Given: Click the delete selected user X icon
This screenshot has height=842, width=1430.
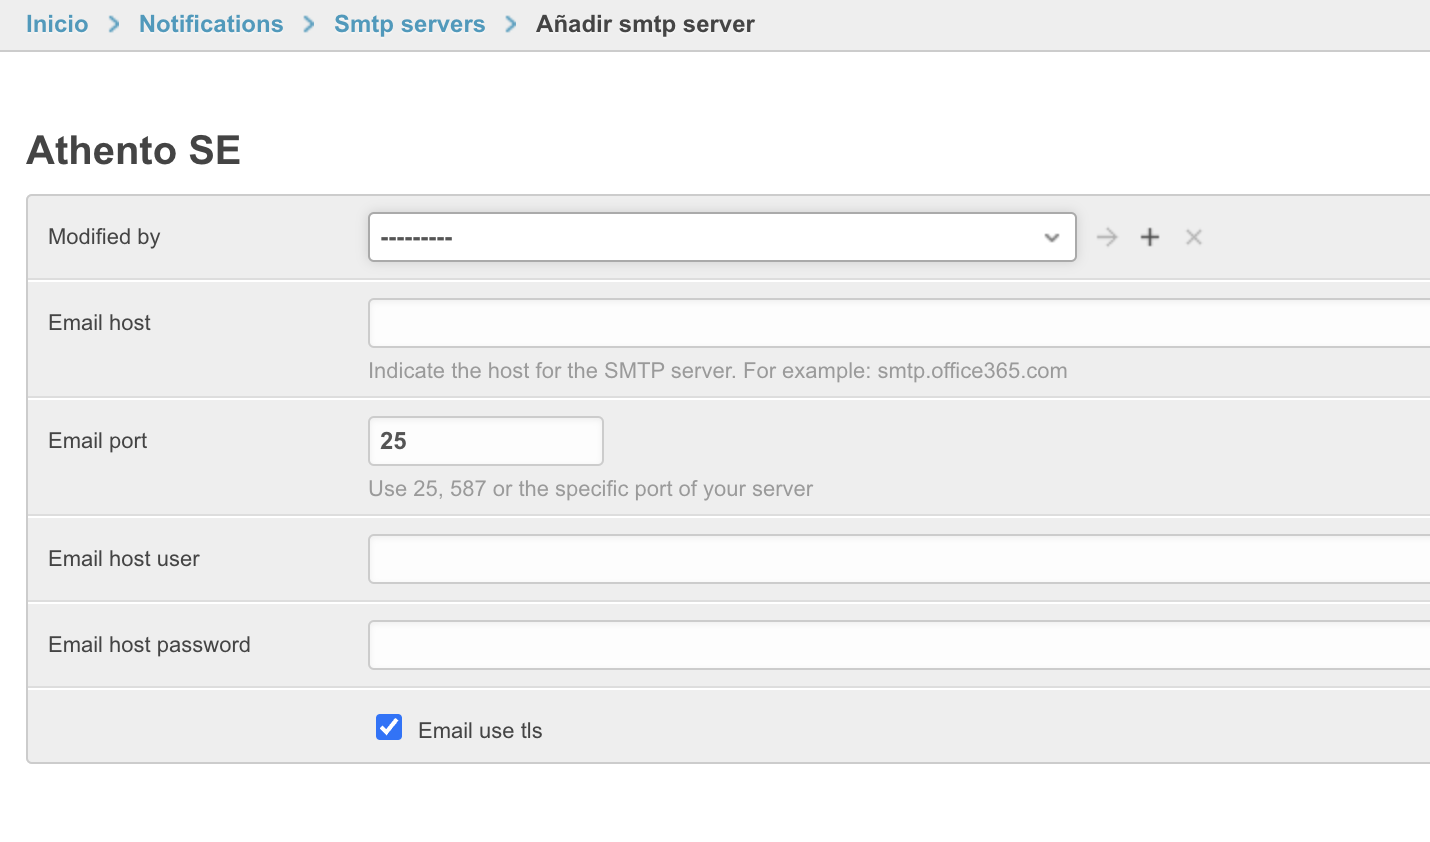Looking at the screenshot, I should pyautogui.click(x=1193, y=237).
